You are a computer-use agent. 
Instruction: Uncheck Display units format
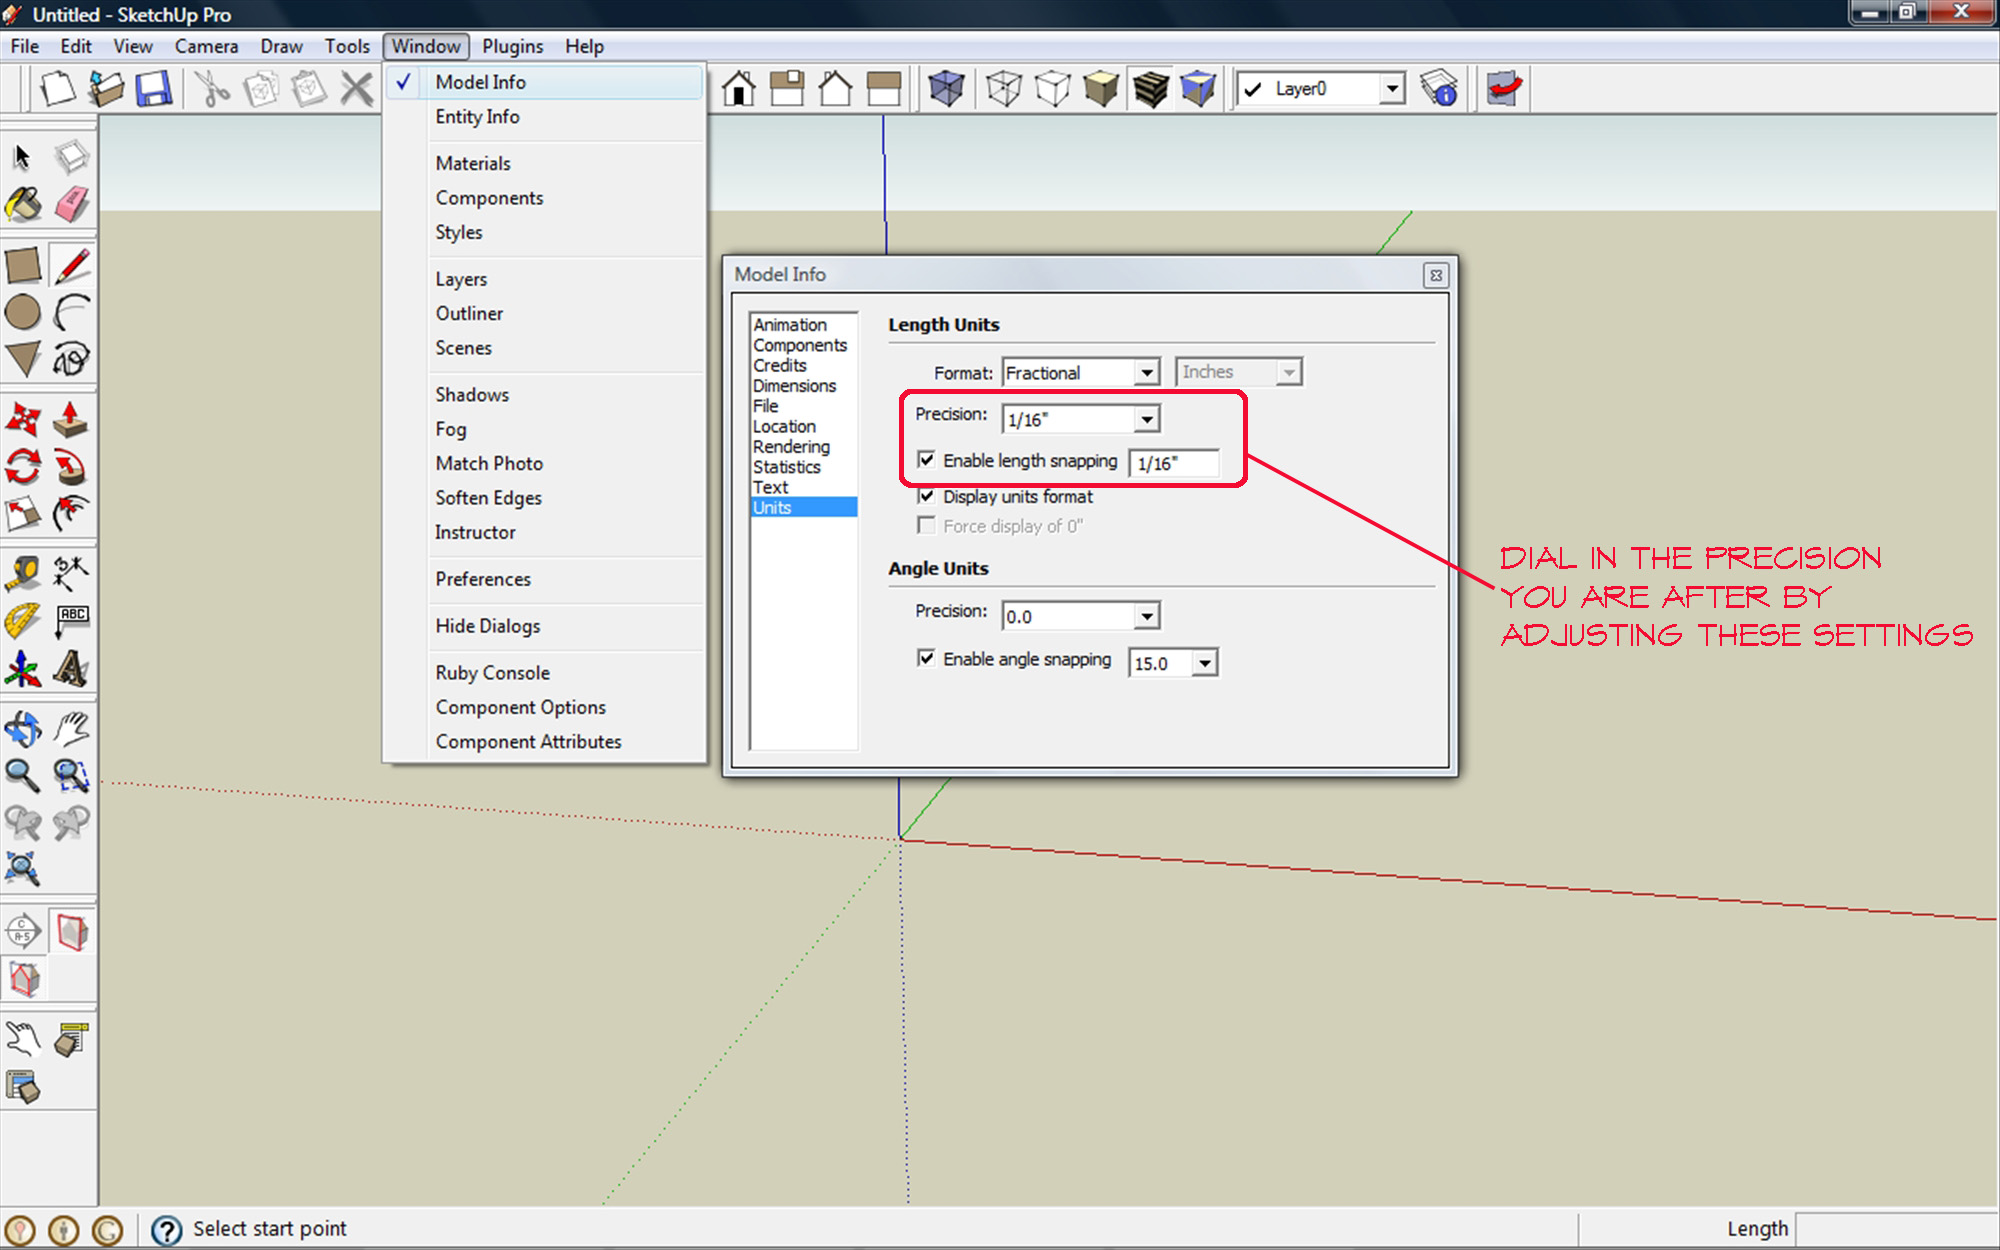coord(926,496)
